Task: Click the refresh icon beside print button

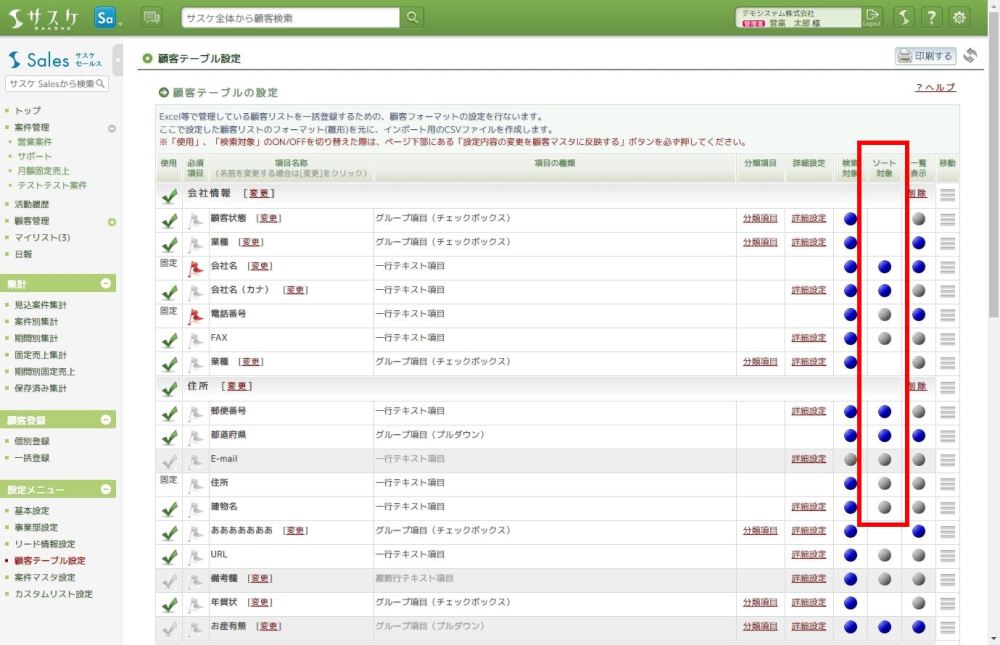Action: pyautogui.click(x=969, y=56)
